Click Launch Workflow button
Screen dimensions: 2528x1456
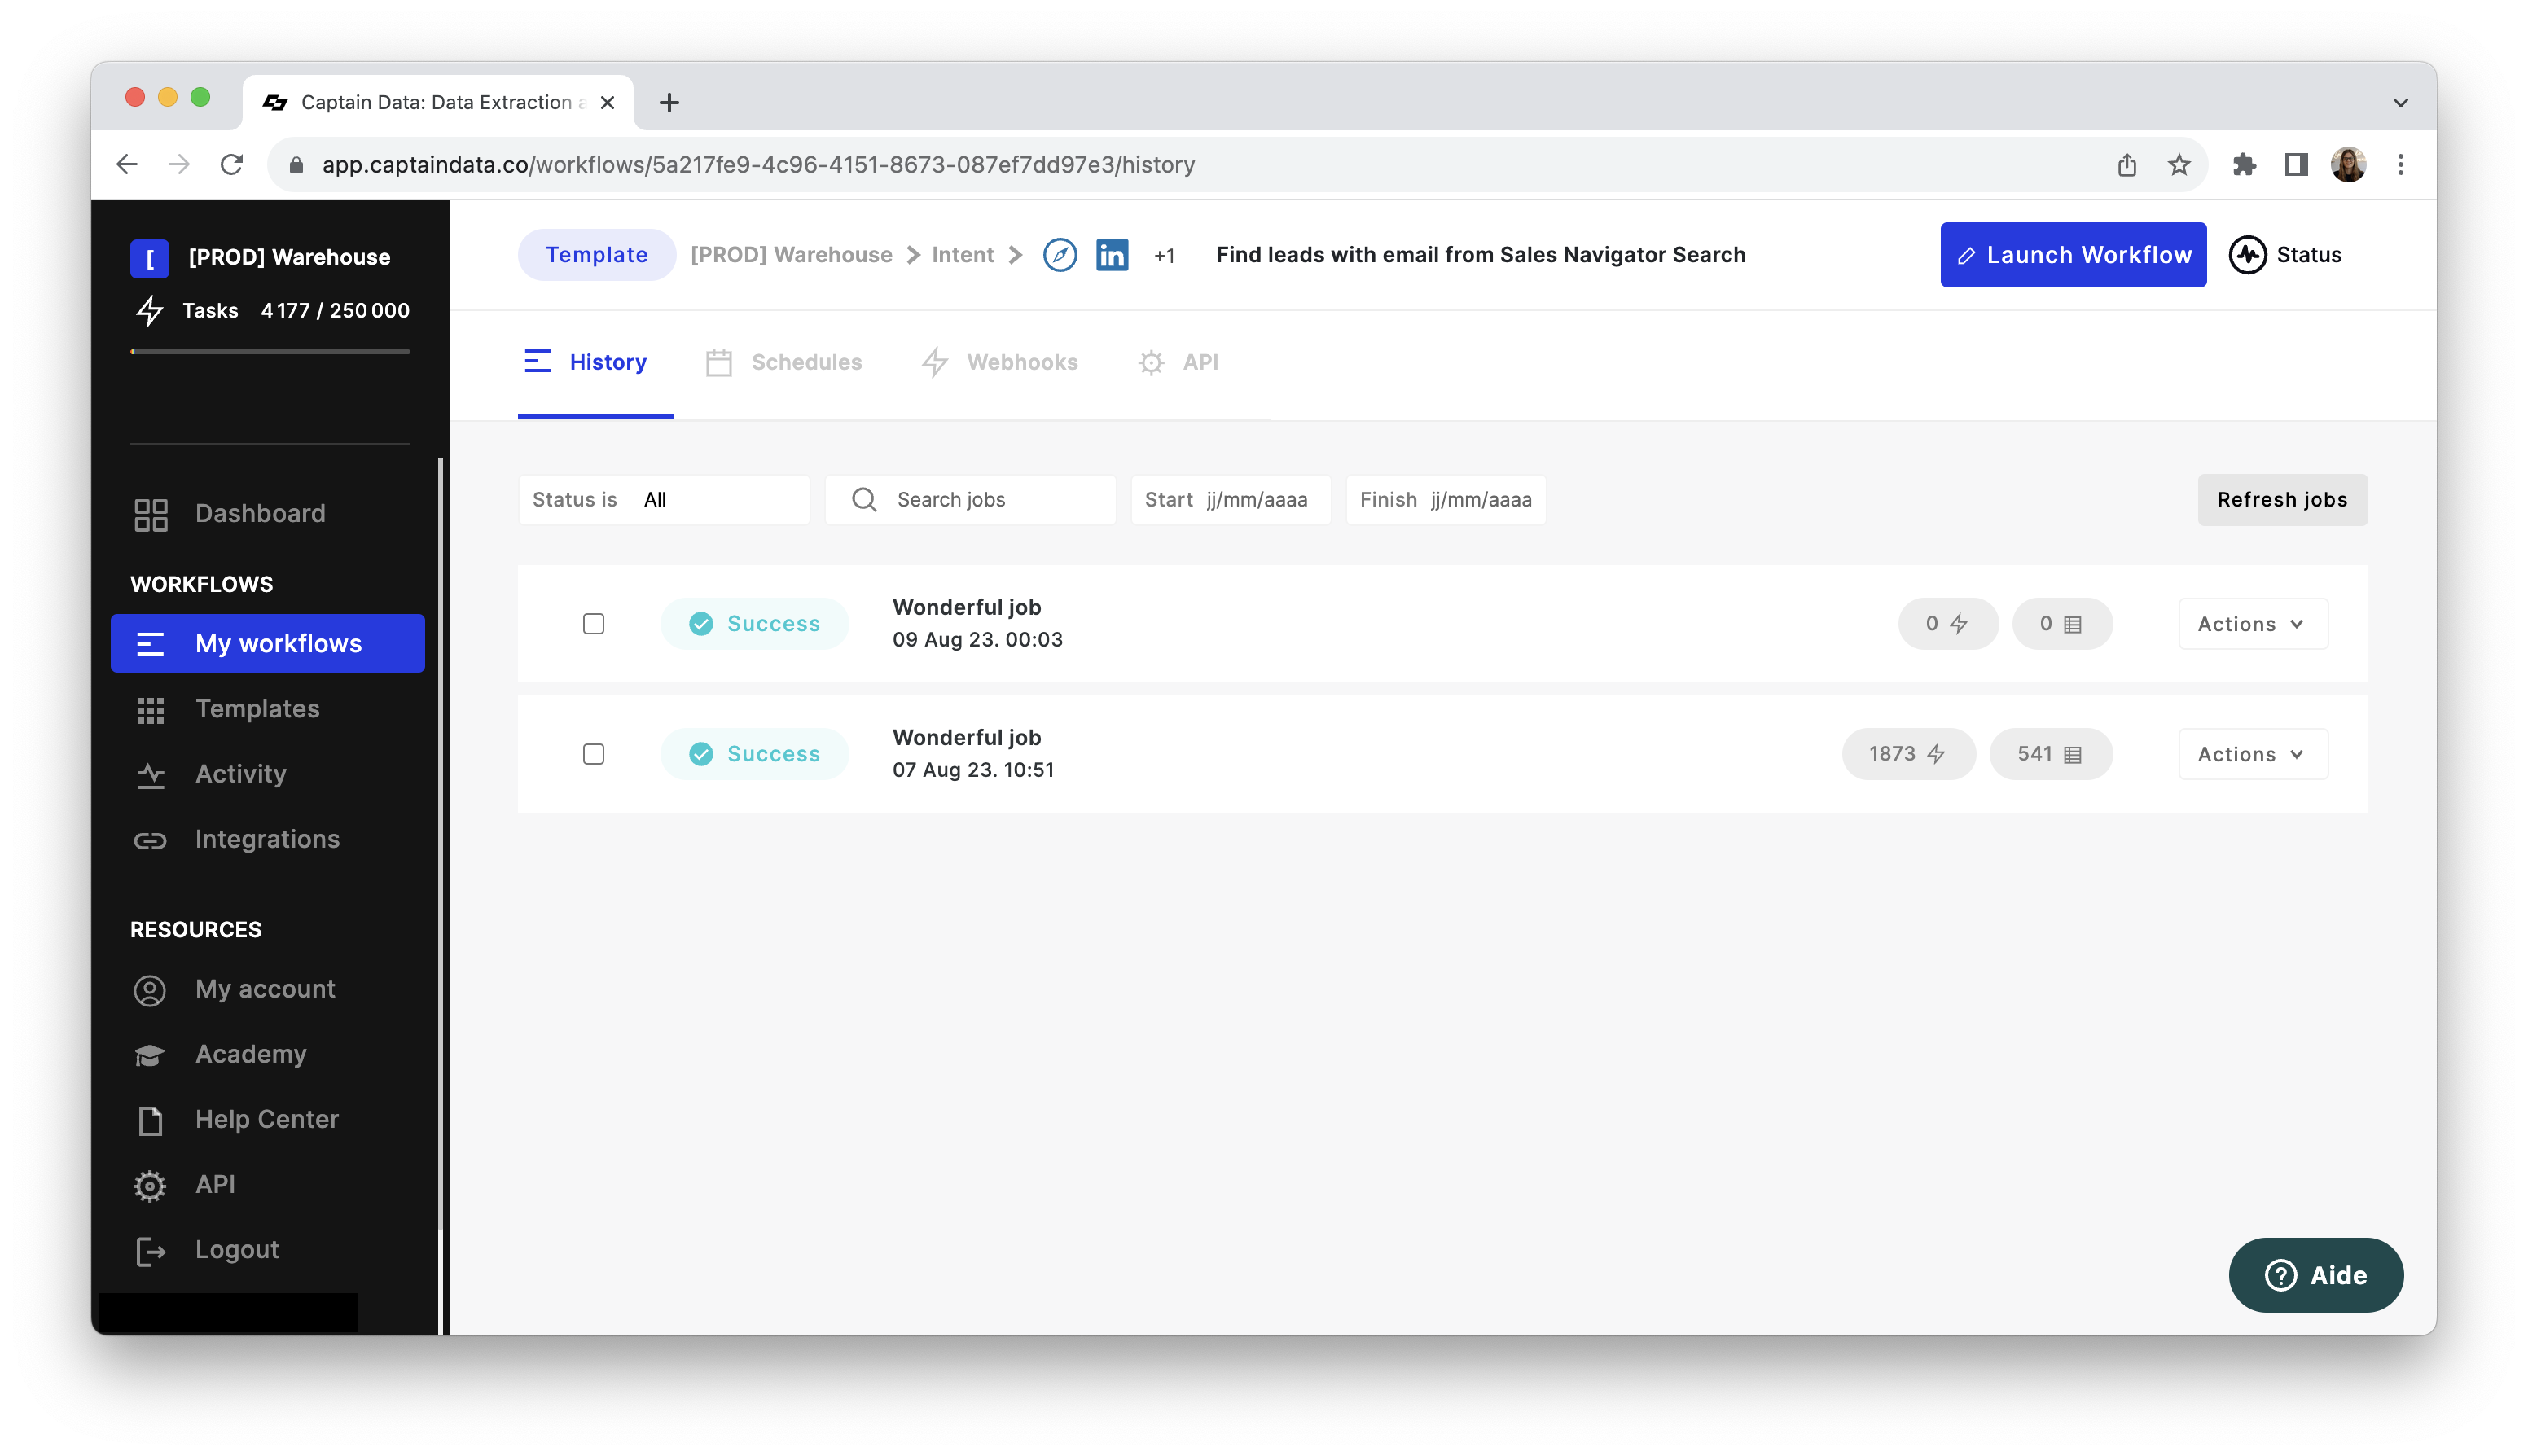click(x=2072, y=255)
